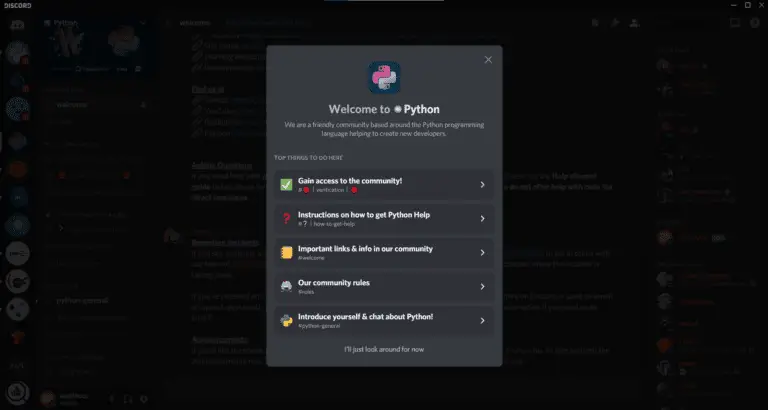Toggle the member list icon in header
The height and width of the screenshot is (410, 768).
point(634,21)
